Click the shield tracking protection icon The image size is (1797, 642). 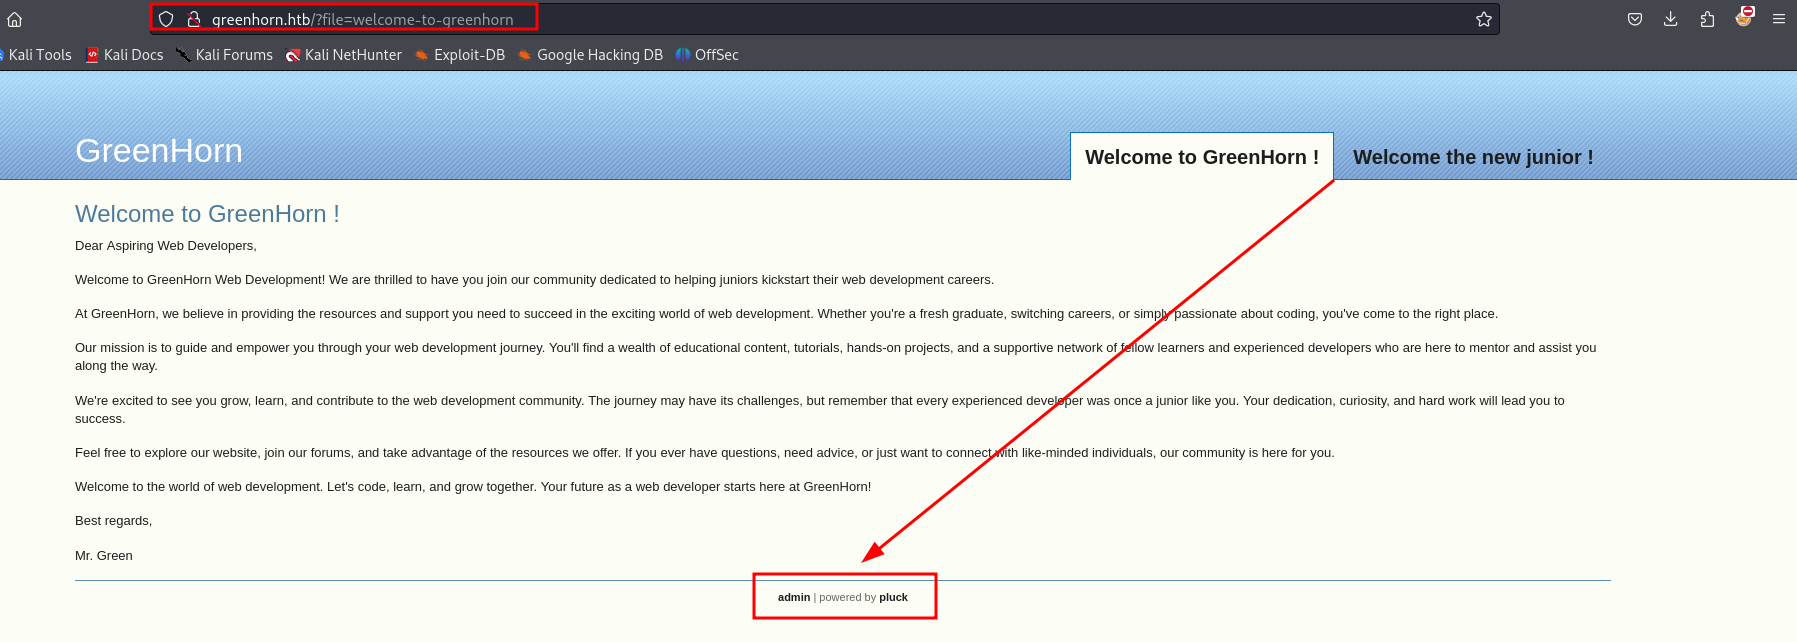coord(166,19)
